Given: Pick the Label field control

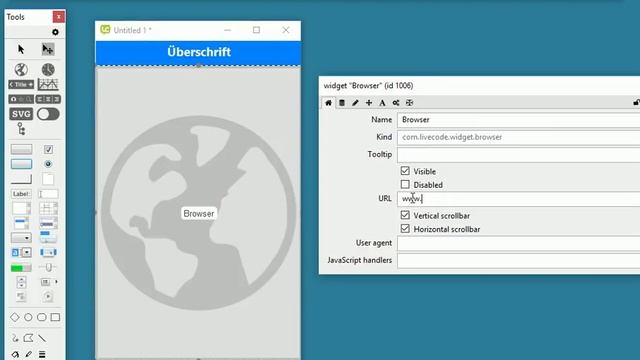Looking at the screenshot, I should tap(21, 194).
